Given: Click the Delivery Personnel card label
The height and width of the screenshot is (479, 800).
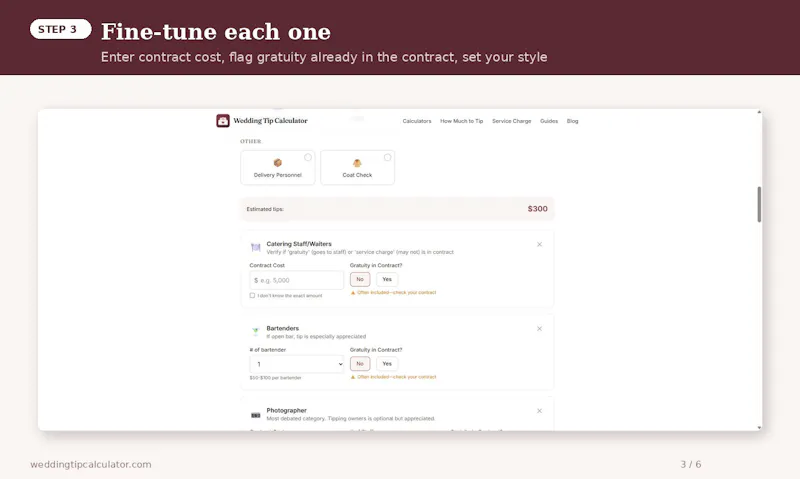Looking at the screenshot, I should pyautogui.click(x=278, y=175).
